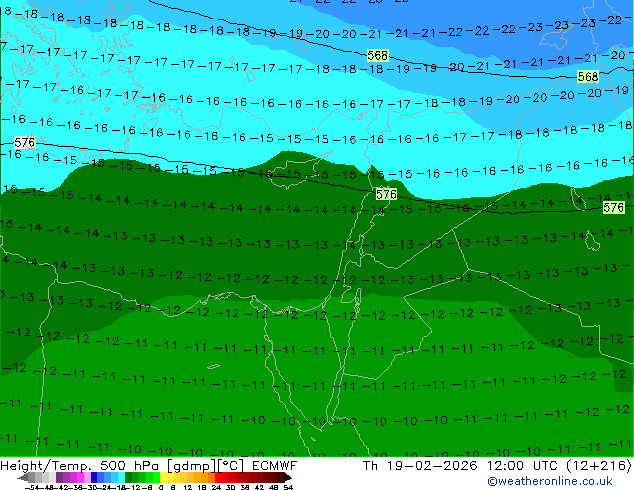Select the 'Height/Temp. 500 hPa' title text

(81, 466)
